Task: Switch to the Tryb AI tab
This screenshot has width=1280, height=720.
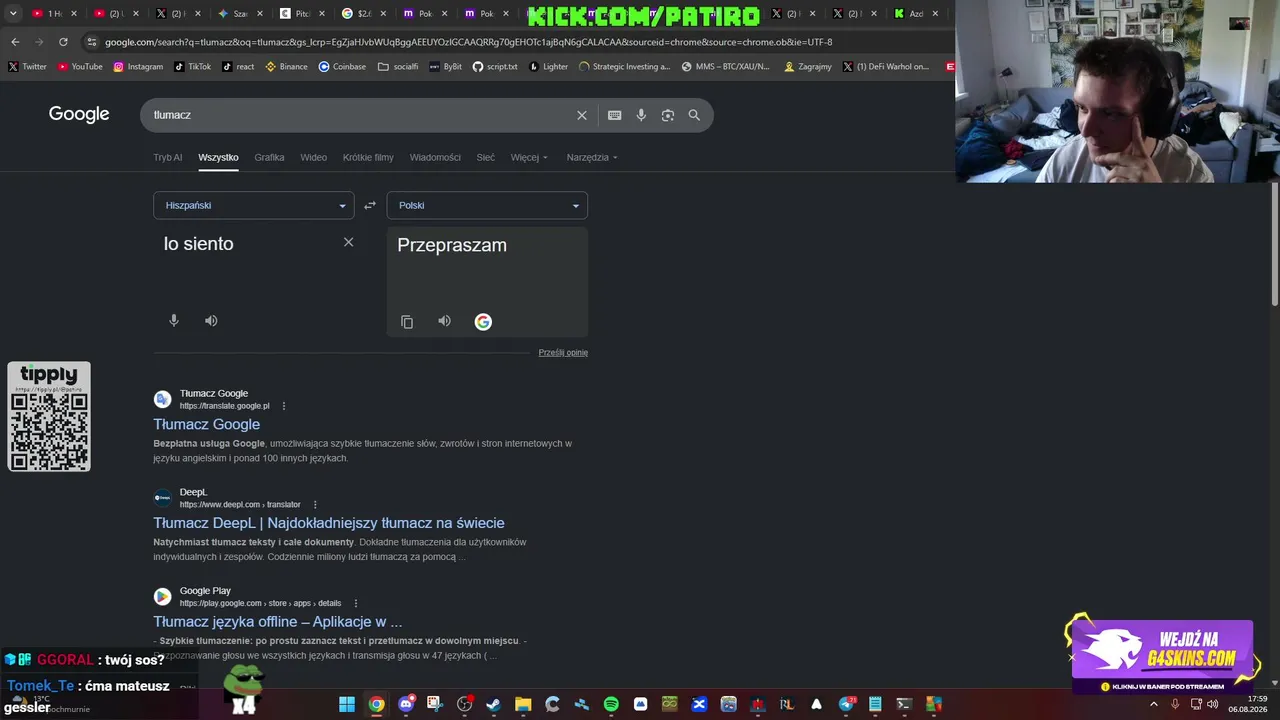Action: (168, 157)
